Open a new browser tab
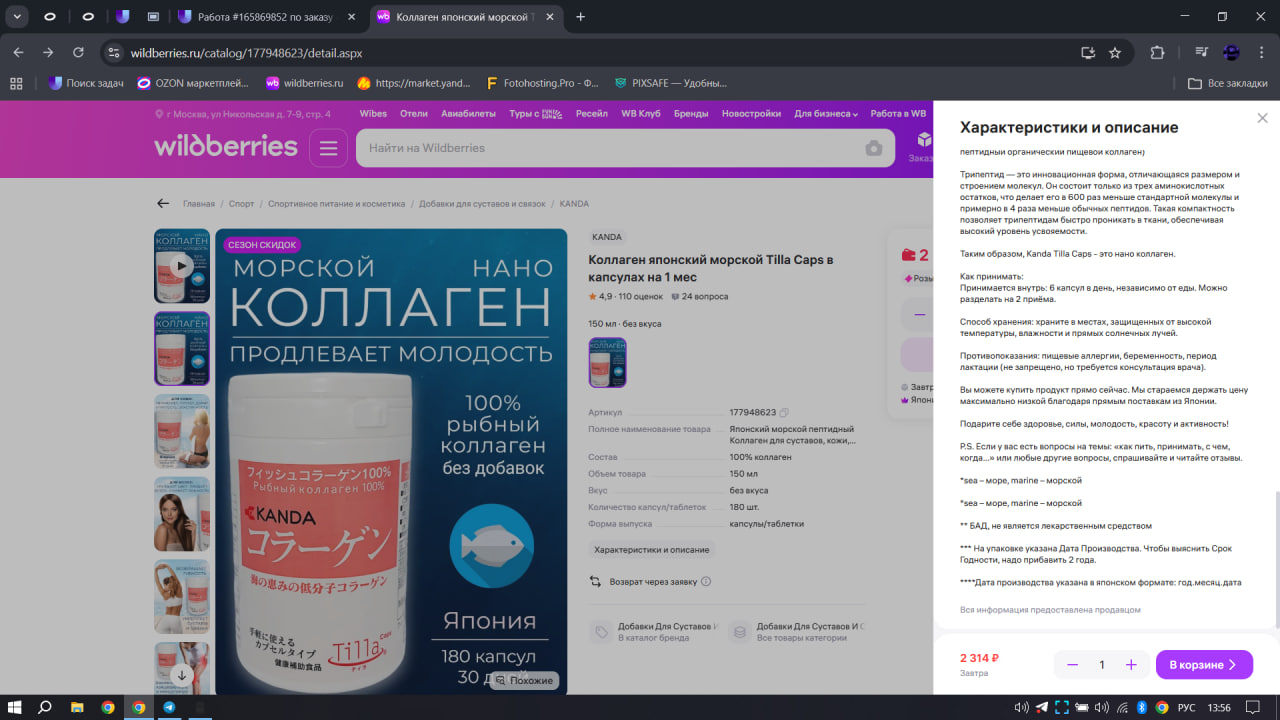 tap(581, 17)
